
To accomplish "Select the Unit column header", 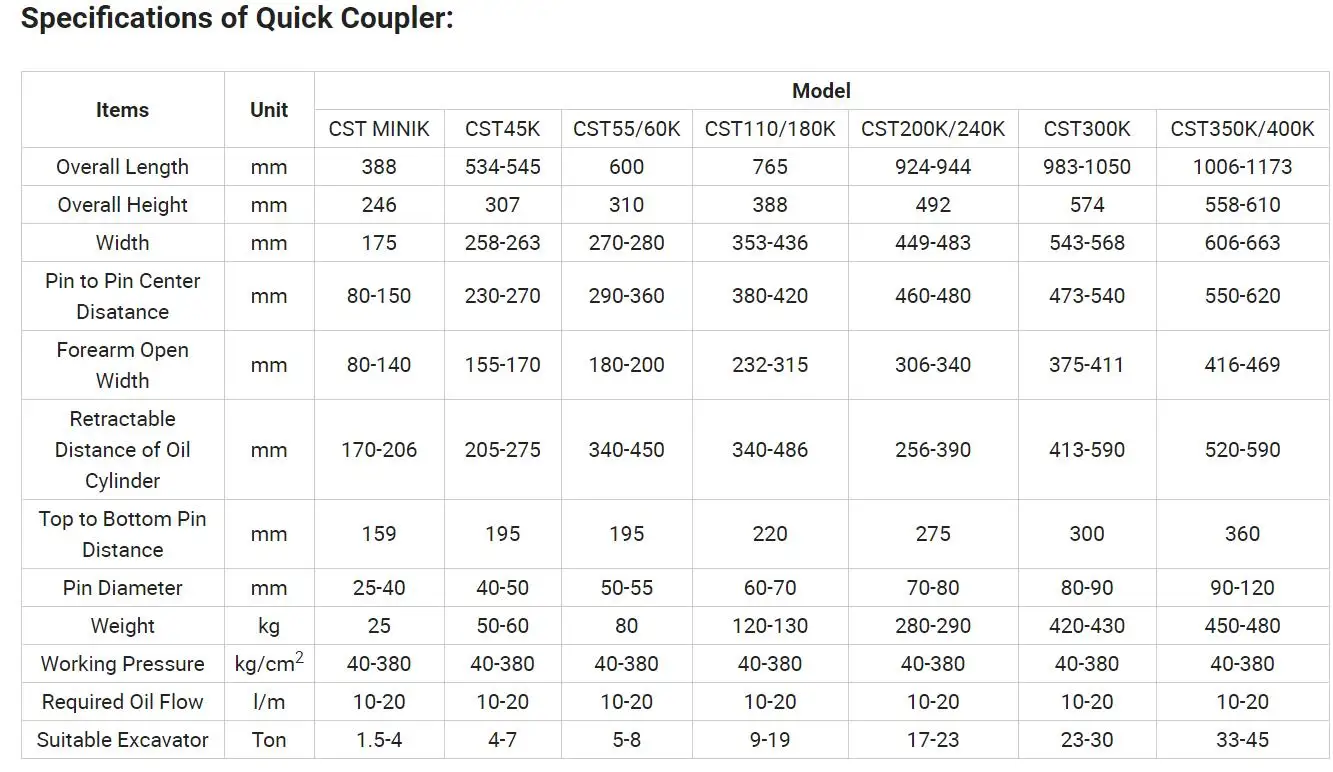I will tap(269, 110).
